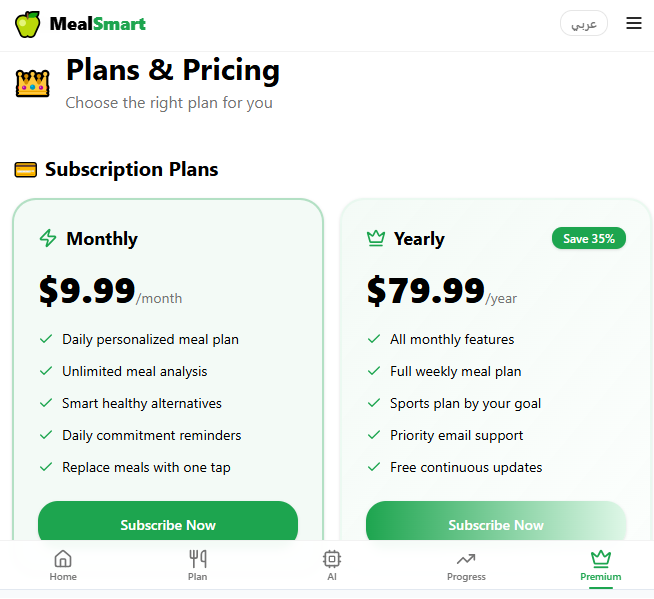Switch language to Arabic
654x599 pixels.
tap(584, 24)
